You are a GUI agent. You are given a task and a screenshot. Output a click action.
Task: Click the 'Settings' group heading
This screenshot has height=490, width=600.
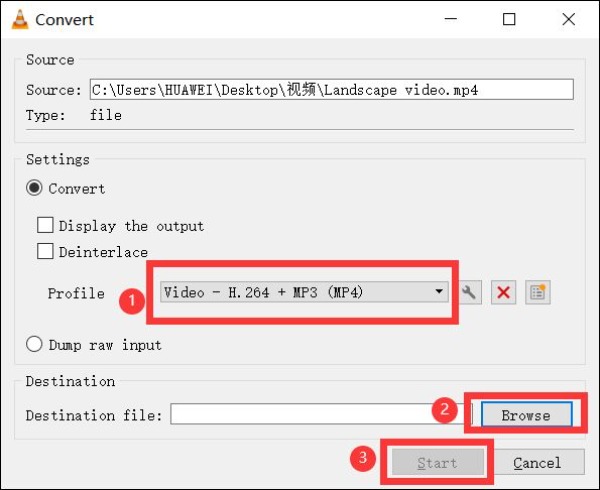58,160
